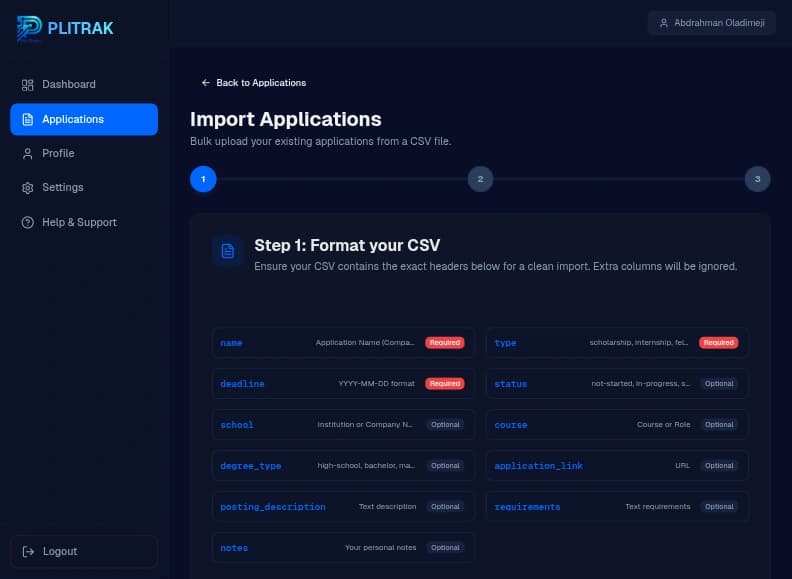Click the CSV file icon near Step 1

pos(228,251)
